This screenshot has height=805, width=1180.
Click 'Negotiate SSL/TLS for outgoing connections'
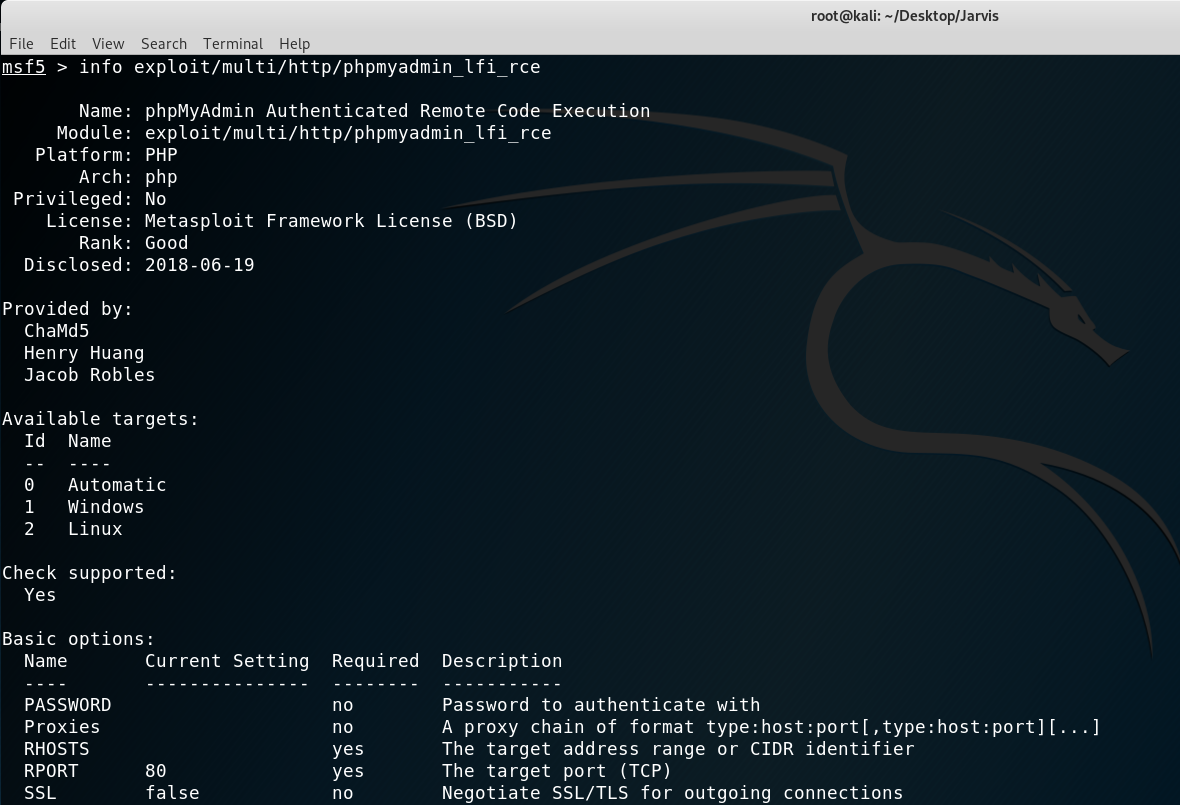[672, 793]
